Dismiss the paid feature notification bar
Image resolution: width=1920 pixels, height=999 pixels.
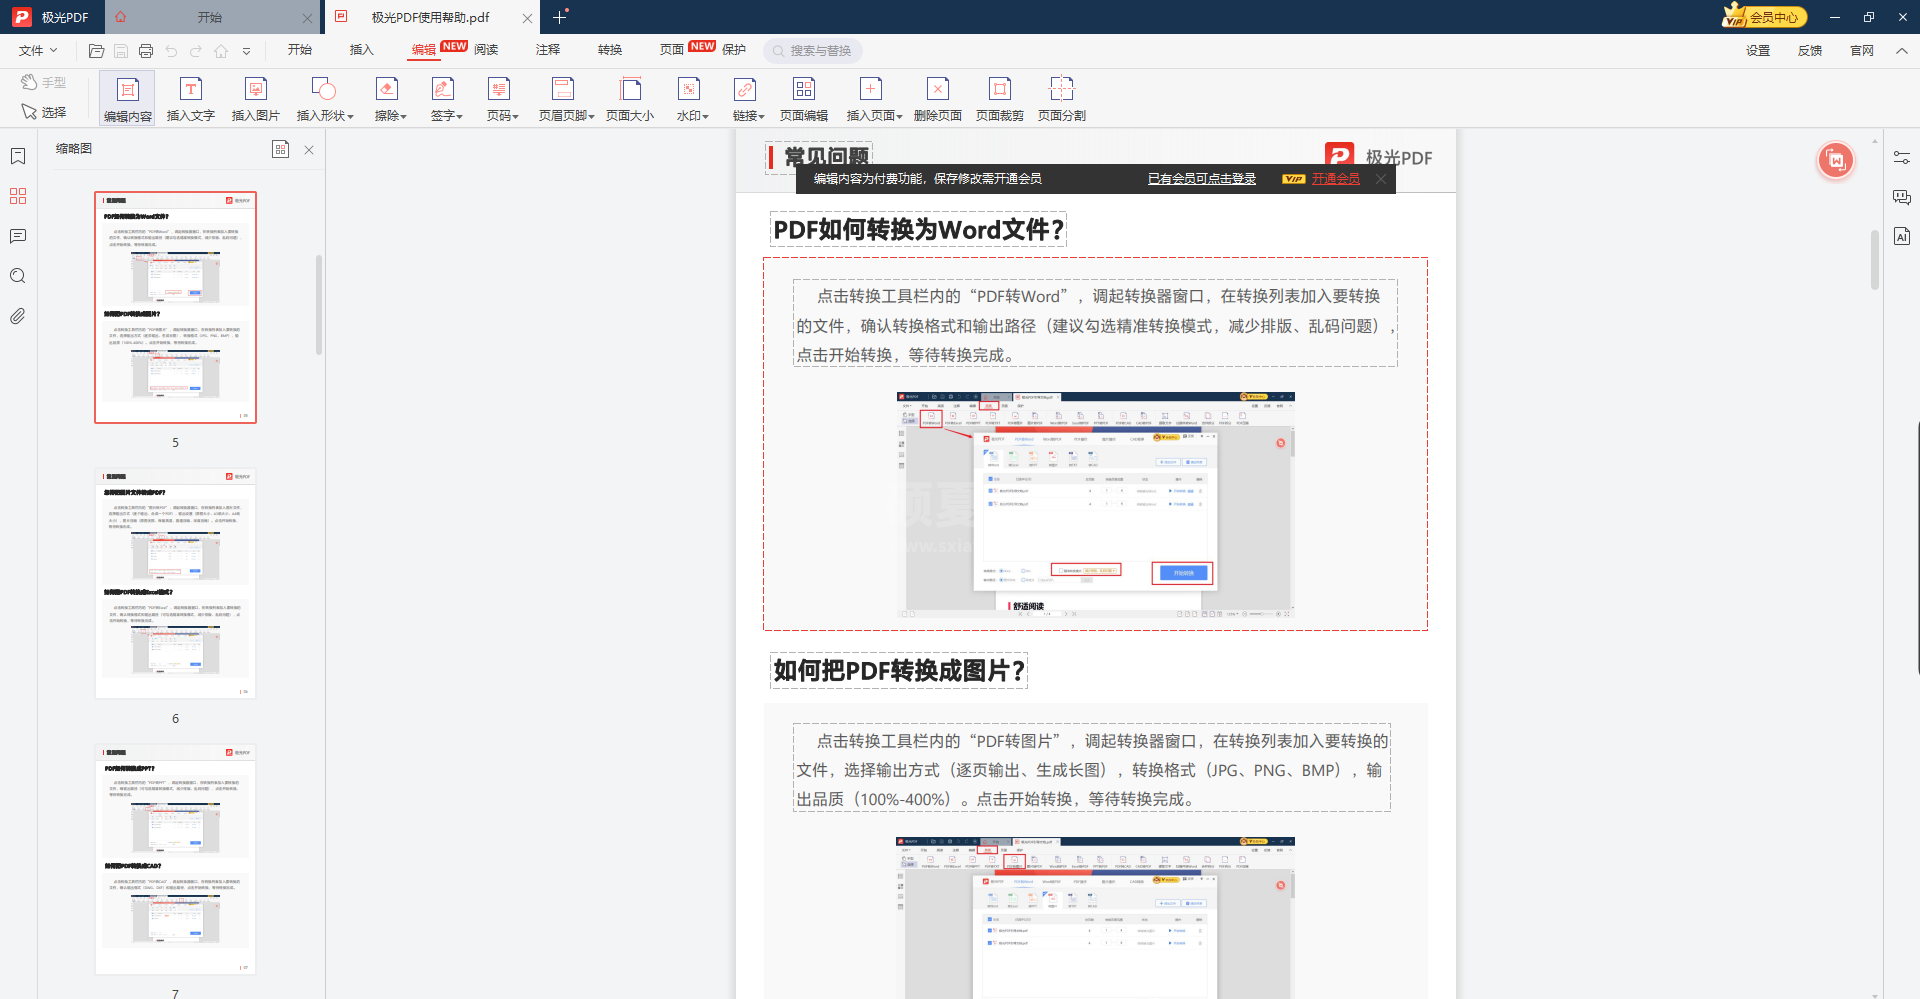[1381, 179]
